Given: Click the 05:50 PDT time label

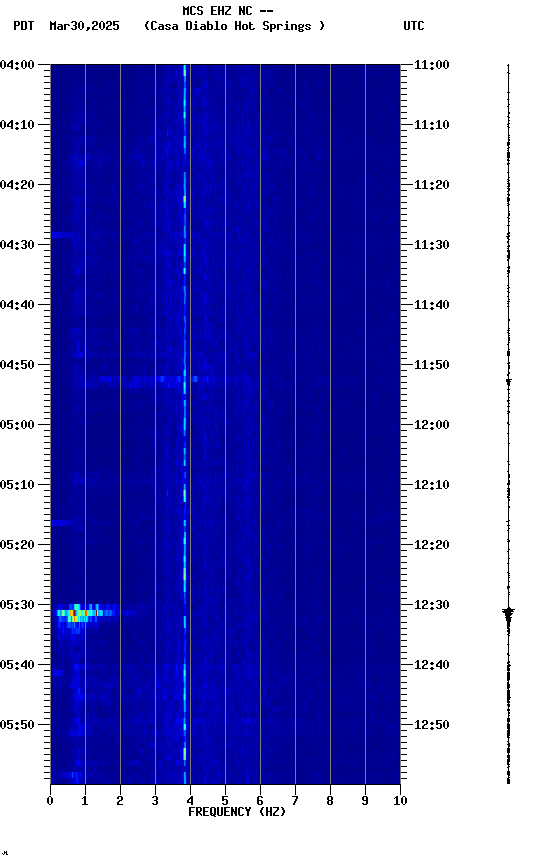Looking at the screenshot, I should click(x=17, y=725).
